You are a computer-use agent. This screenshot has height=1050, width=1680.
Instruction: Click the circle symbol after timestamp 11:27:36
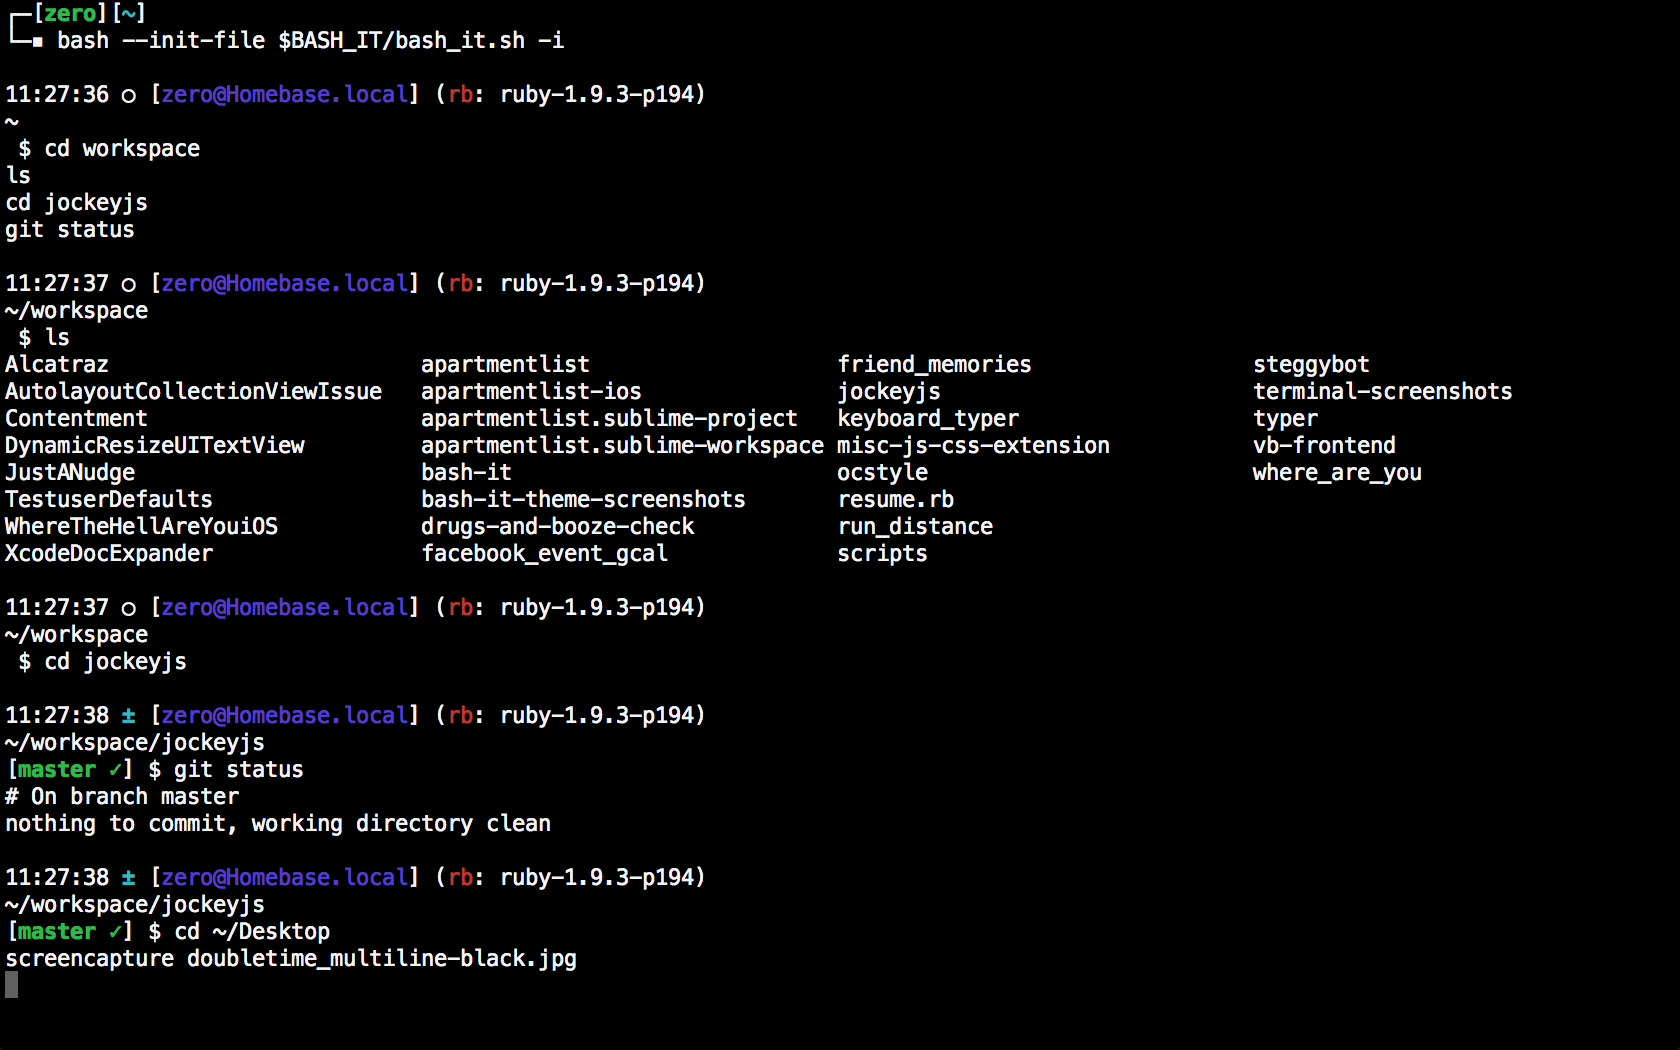click(128, 95)
